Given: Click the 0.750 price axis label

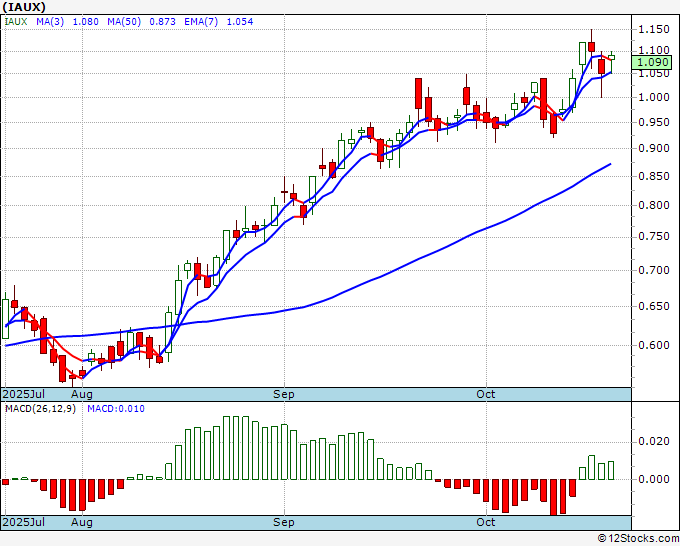Looking at the screenshot, I should pyautogui.click(x=654, y=236).
